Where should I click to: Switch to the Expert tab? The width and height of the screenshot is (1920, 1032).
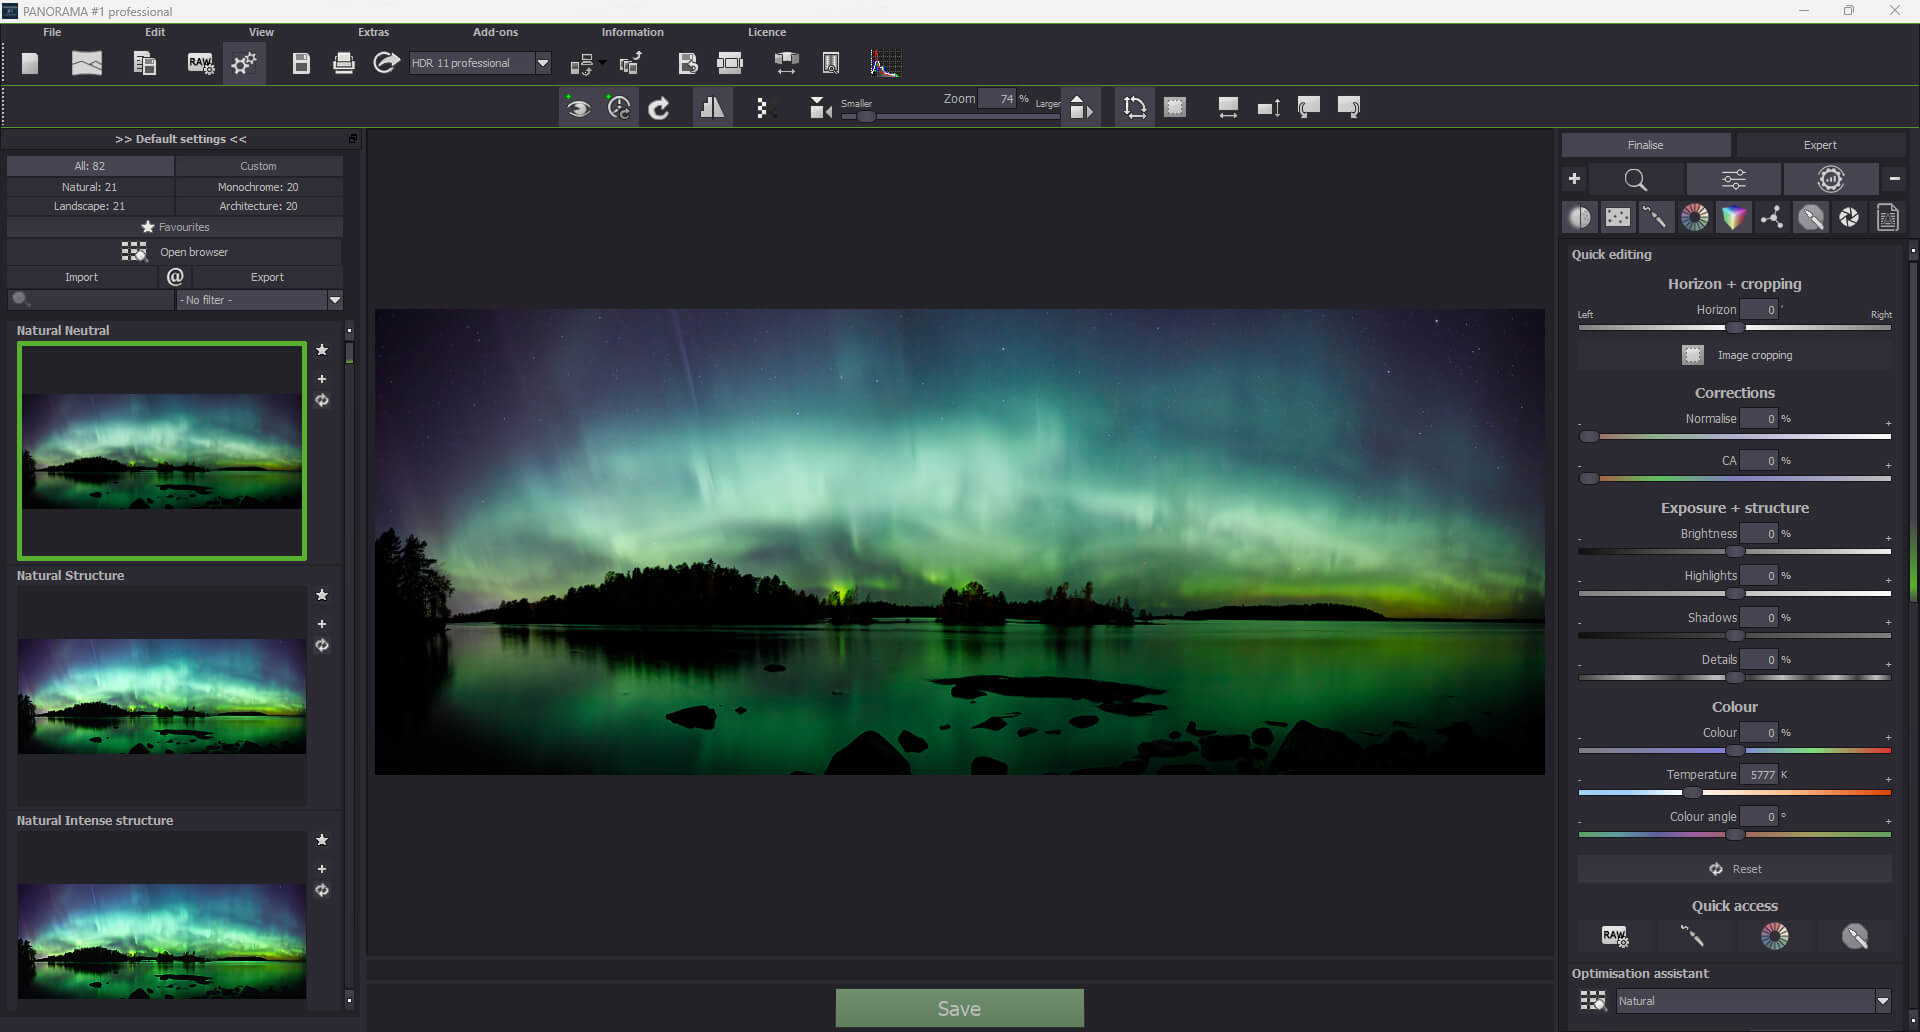tap(1819, 145)
